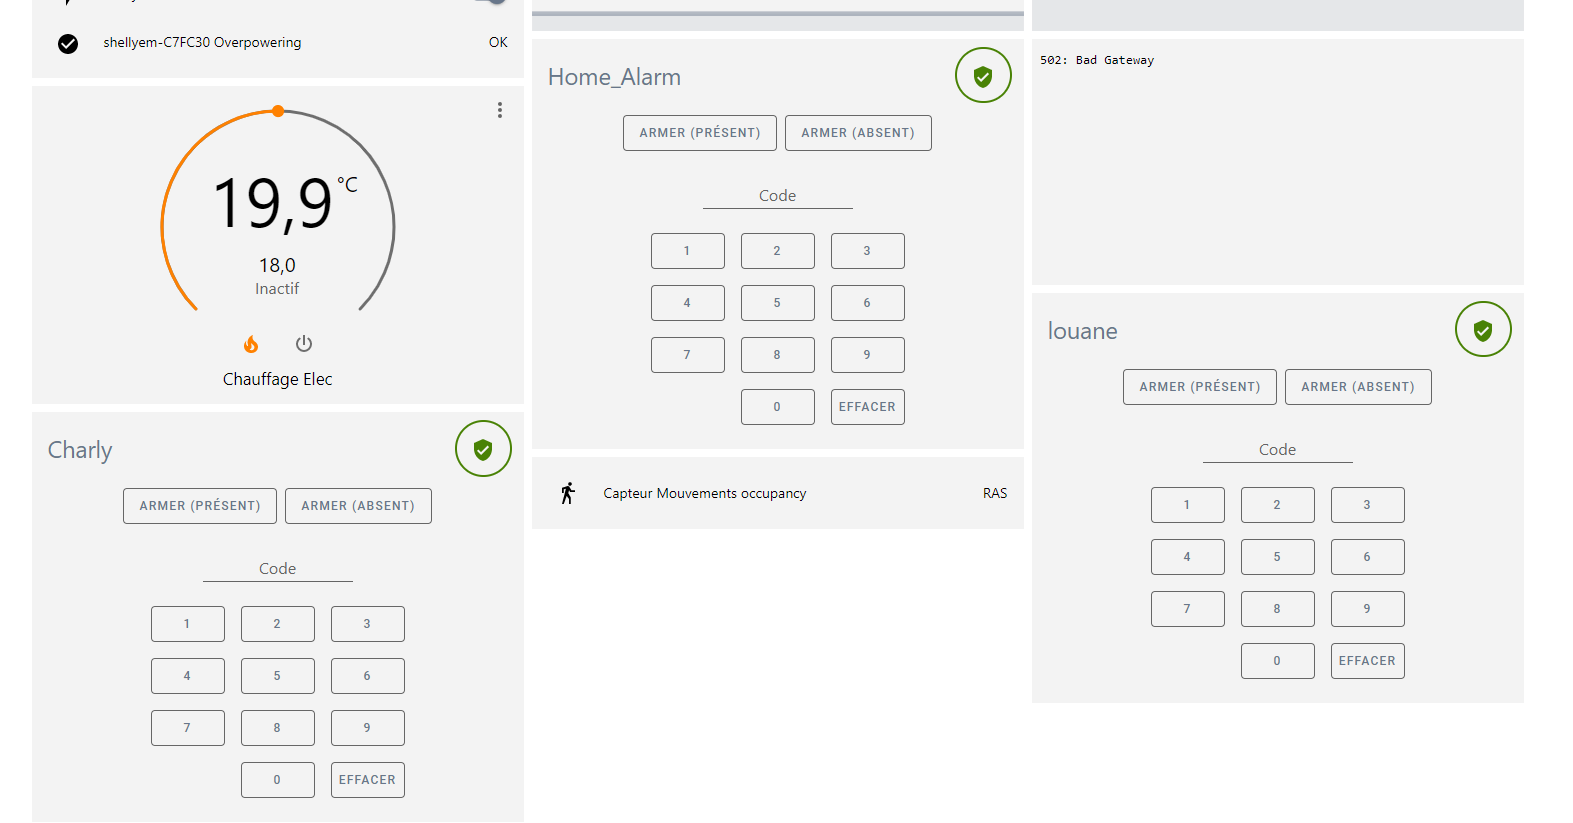Tap digit 5 on louane keypad
This screenshot has width=1573, height=823.
pos(1278,557)
